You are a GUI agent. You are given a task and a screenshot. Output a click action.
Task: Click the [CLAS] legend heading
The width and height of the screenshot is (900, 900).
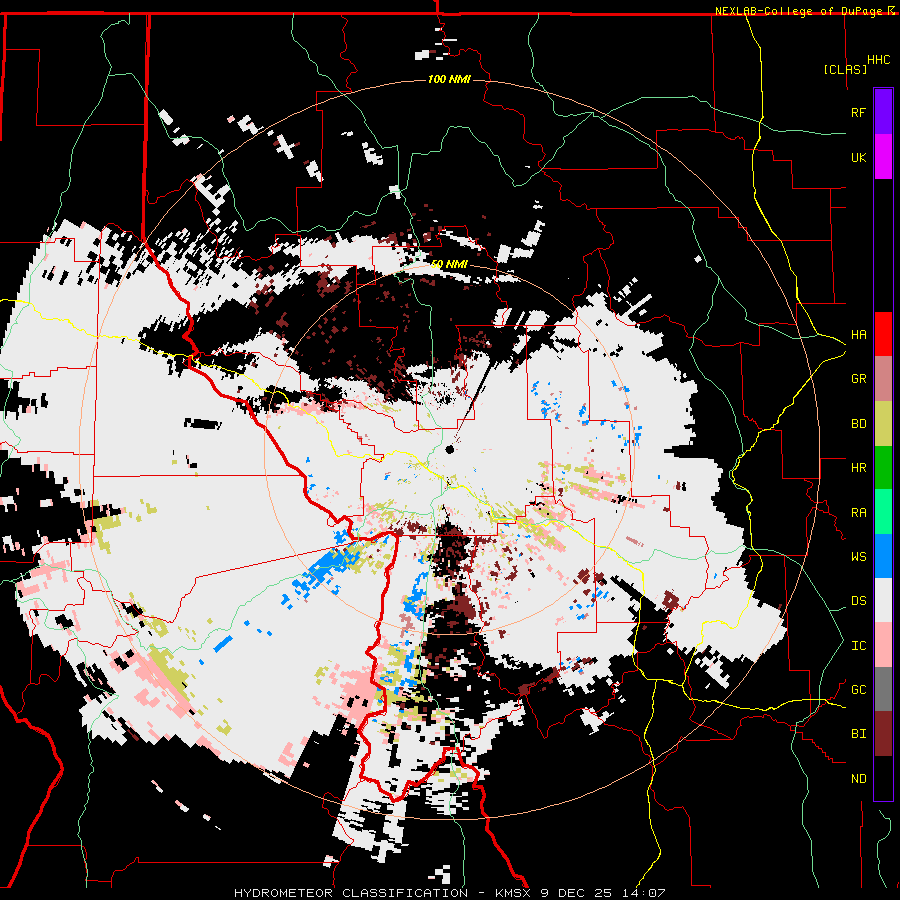(845, 69)
